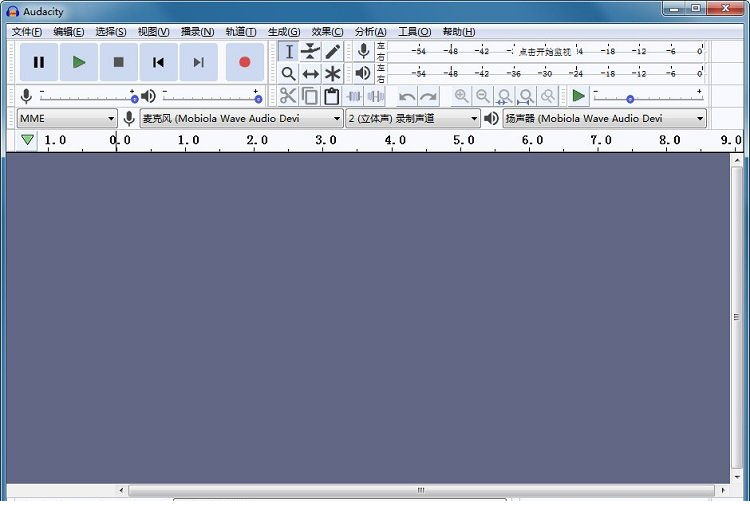The width and height of the screenshot is (750, 521).
Task: Toggle the Selection I-beam tool
Action: pyautogui.click(x=289, y=51)
